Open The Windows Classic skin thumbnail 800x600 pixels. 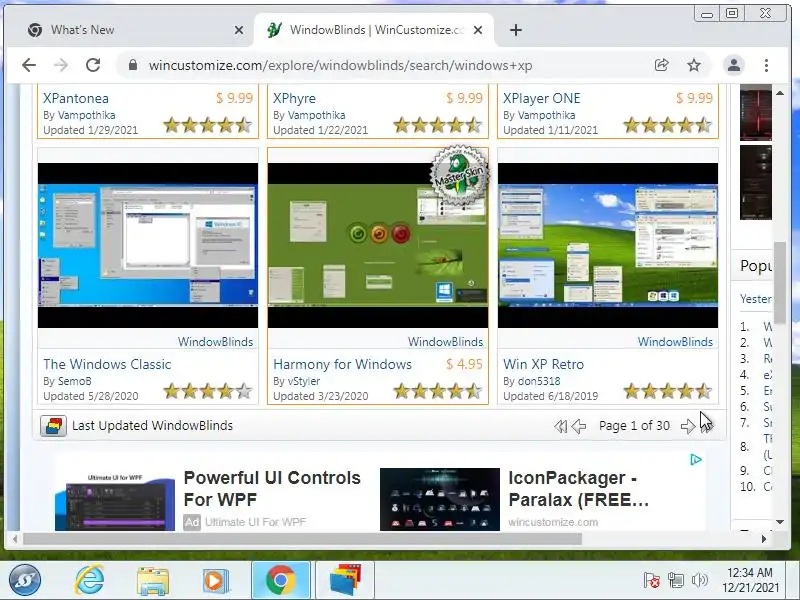click(x=148, y=245)
